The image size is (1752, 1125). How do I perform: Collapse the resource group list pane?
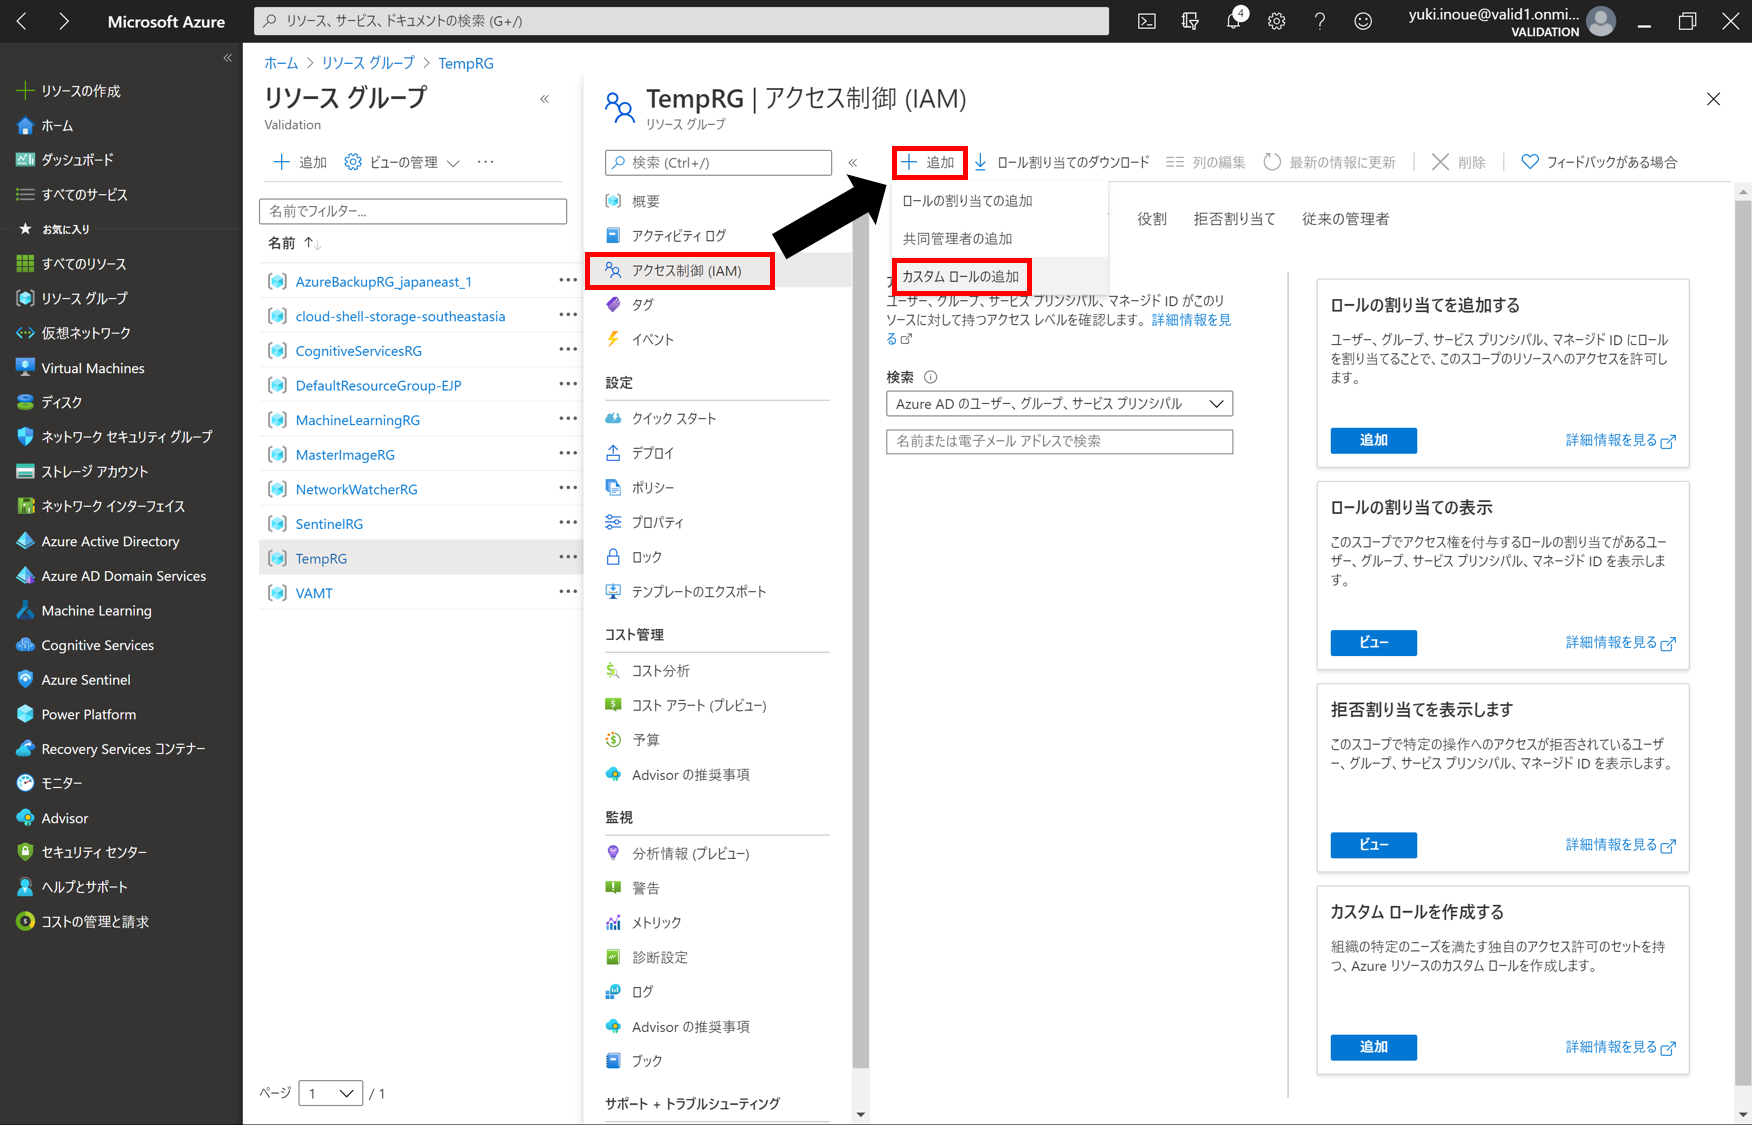click(x=544, y=98)
